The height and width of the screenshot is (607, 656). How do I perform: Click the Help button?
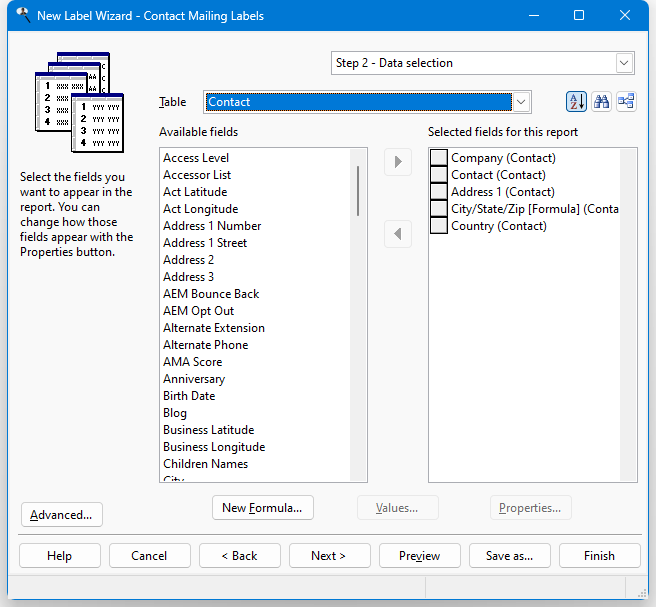click(60, 556)
